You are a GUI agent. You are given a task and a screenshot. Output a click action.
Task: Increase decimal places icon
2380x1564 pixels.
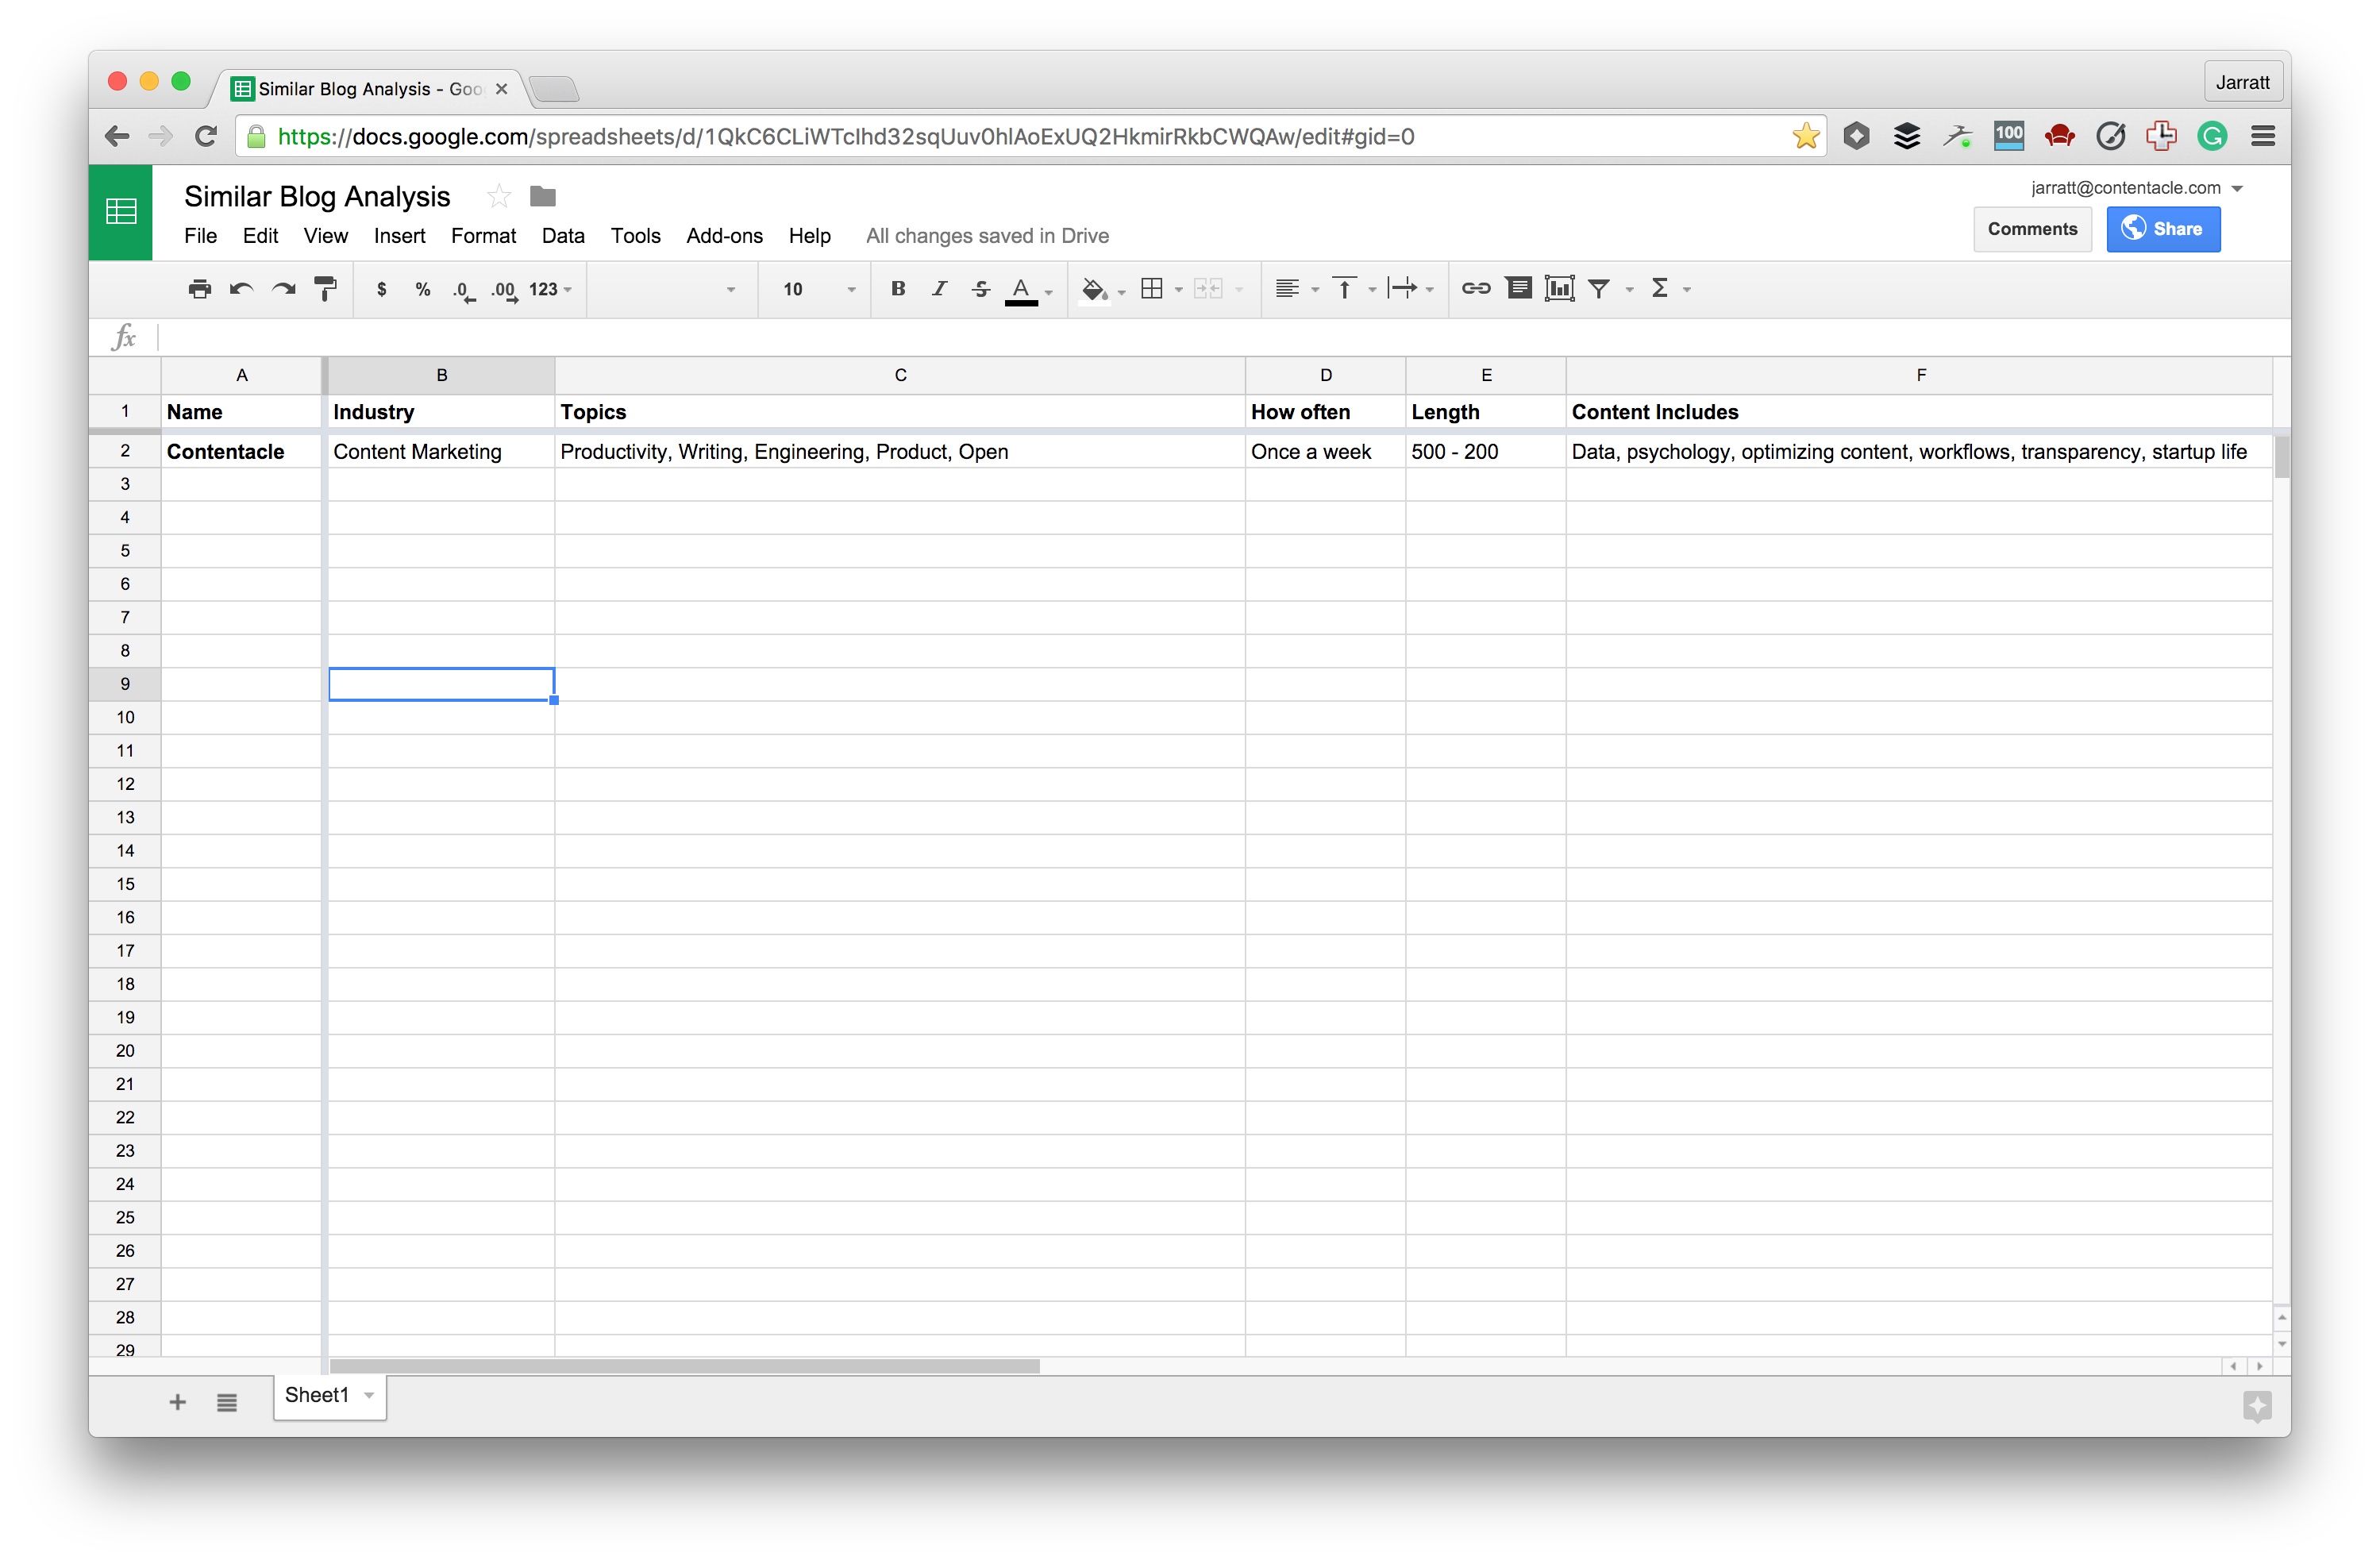[504, 290]
